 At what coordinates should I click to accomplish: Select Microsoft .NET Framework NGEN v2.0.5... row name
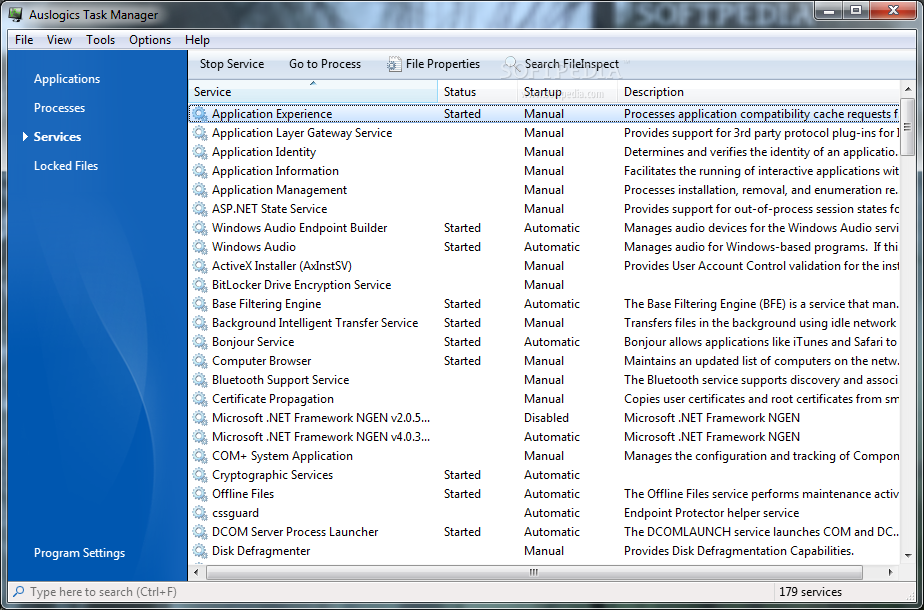point(321,418)
